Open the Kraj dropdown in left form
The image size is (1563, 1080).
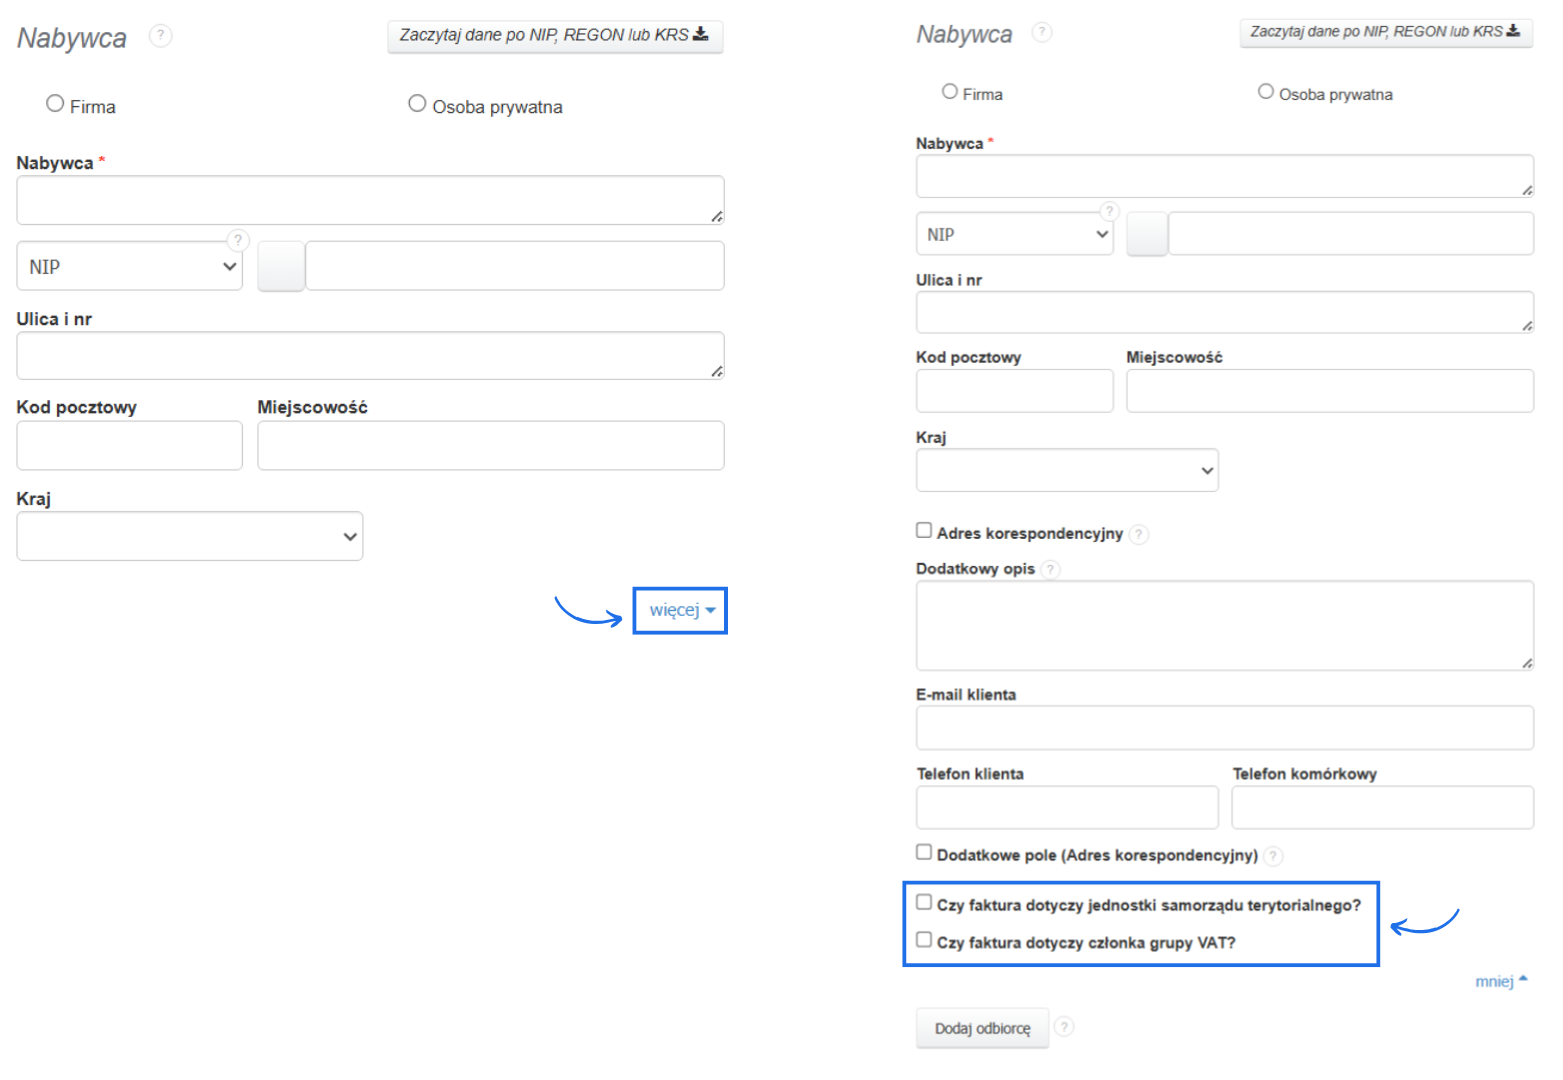point(190,537)
